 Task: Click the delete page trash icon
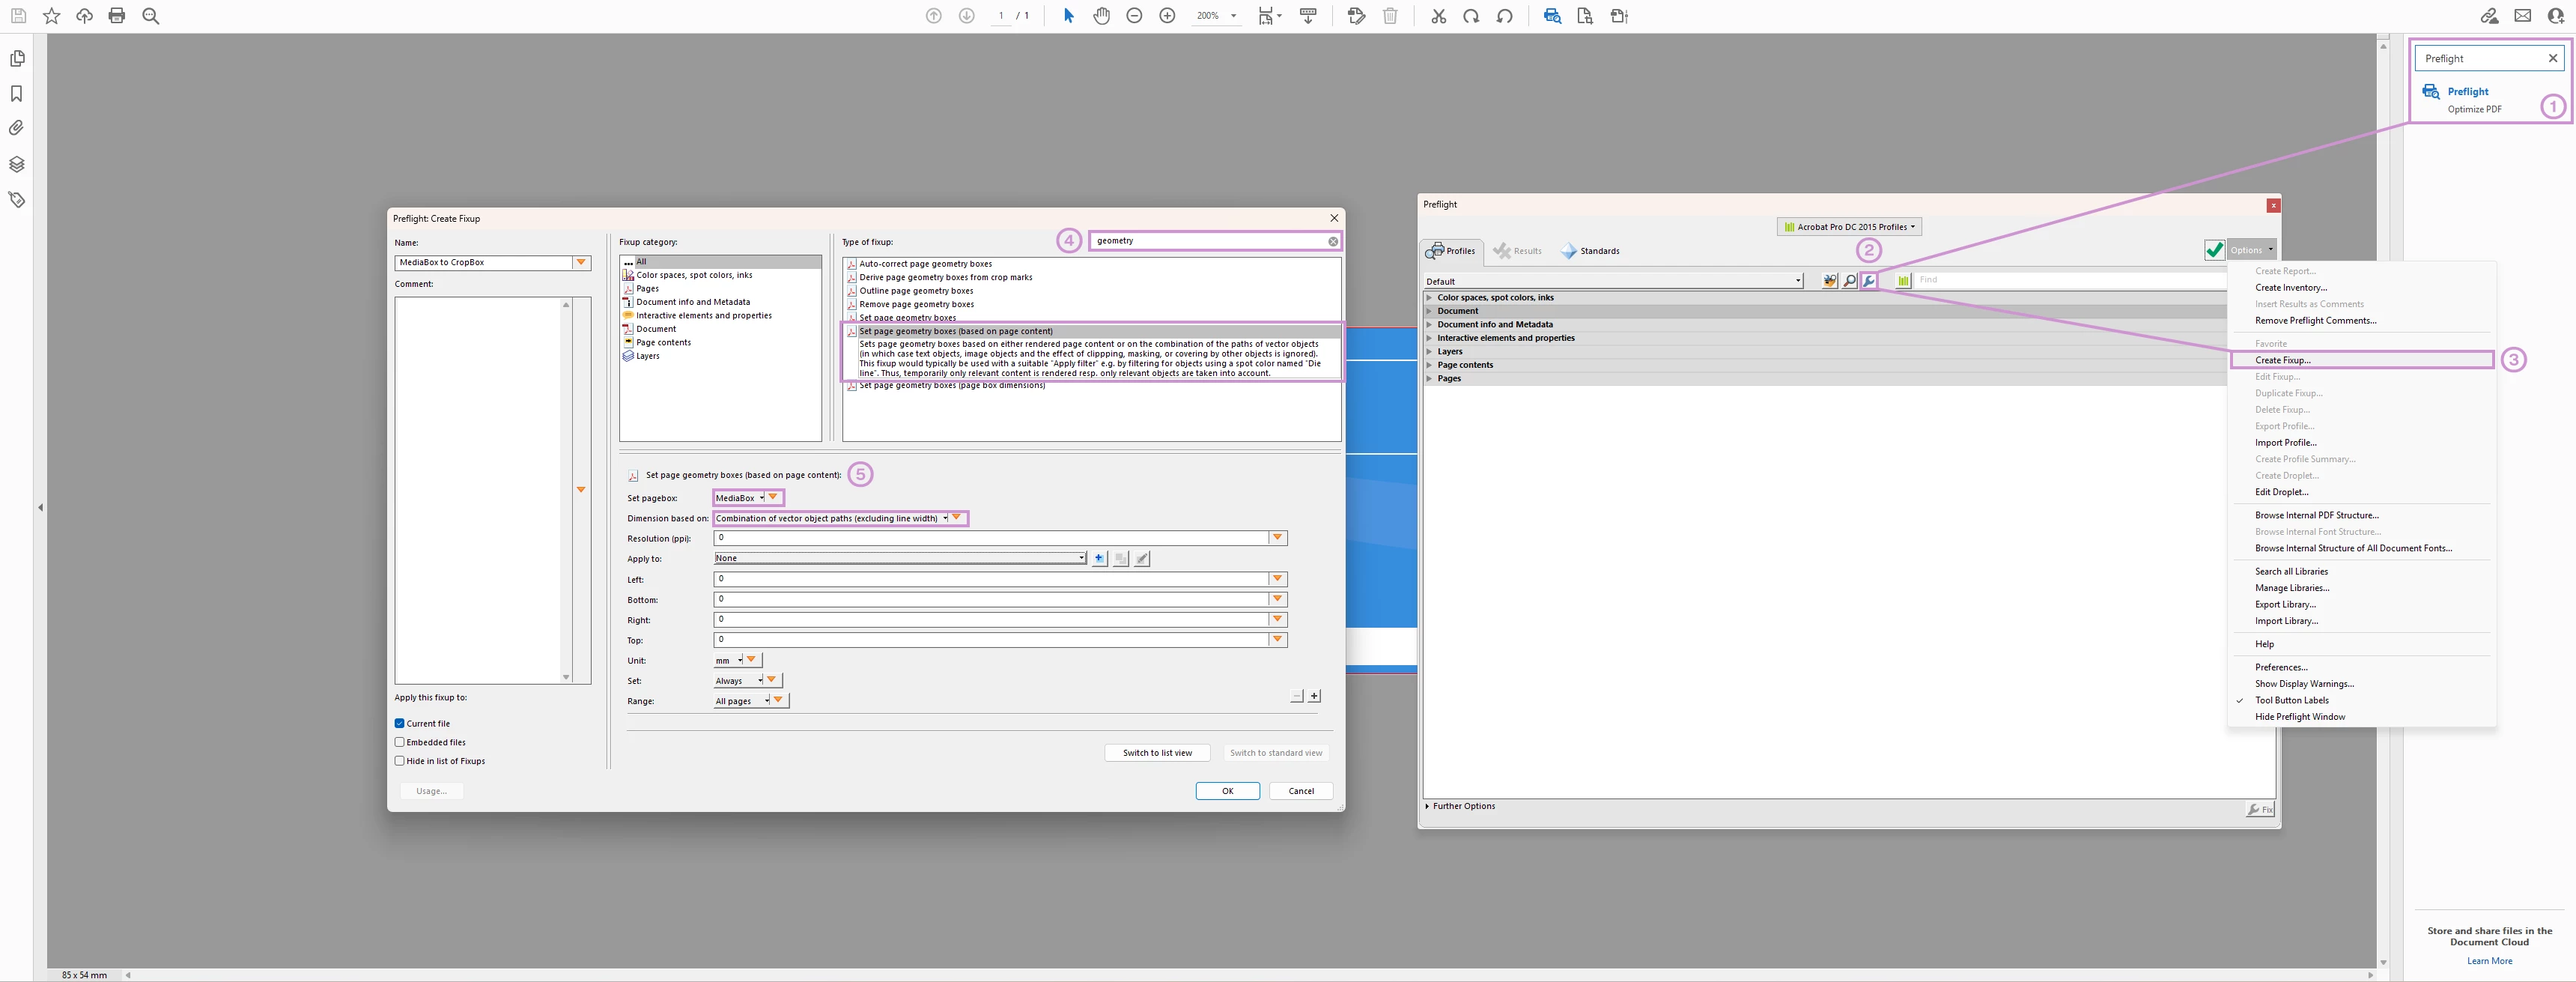1390,16
